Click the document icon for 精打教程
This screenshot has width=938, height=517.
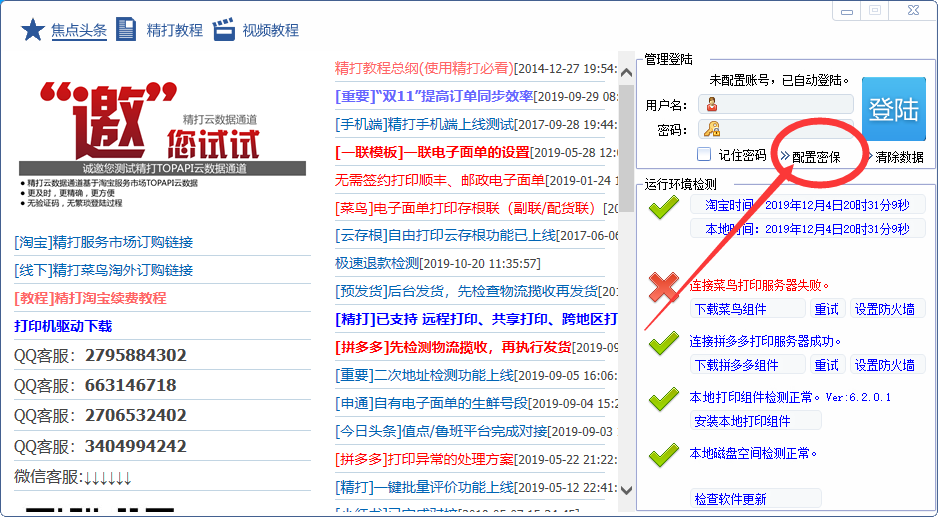126,29
